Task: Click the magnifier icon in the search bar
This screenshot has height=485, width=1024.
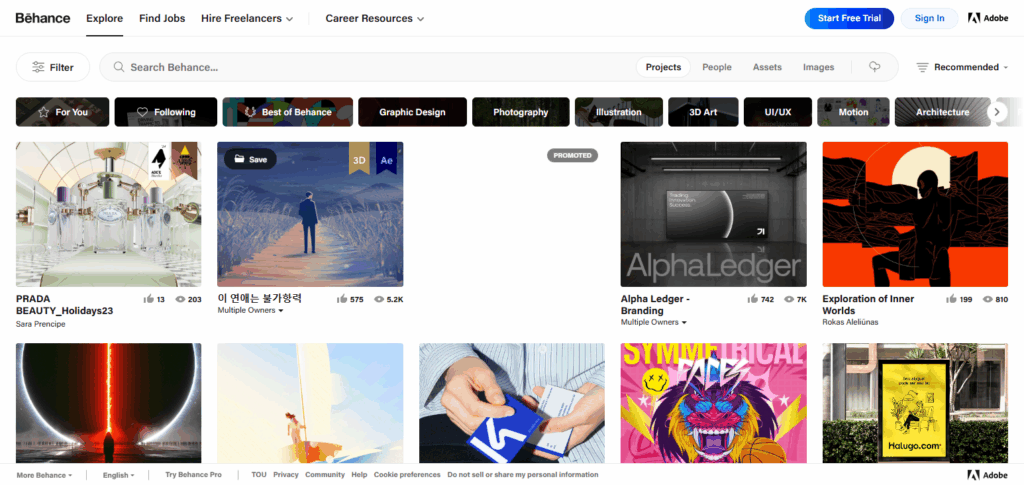Action: pos(119,67)
